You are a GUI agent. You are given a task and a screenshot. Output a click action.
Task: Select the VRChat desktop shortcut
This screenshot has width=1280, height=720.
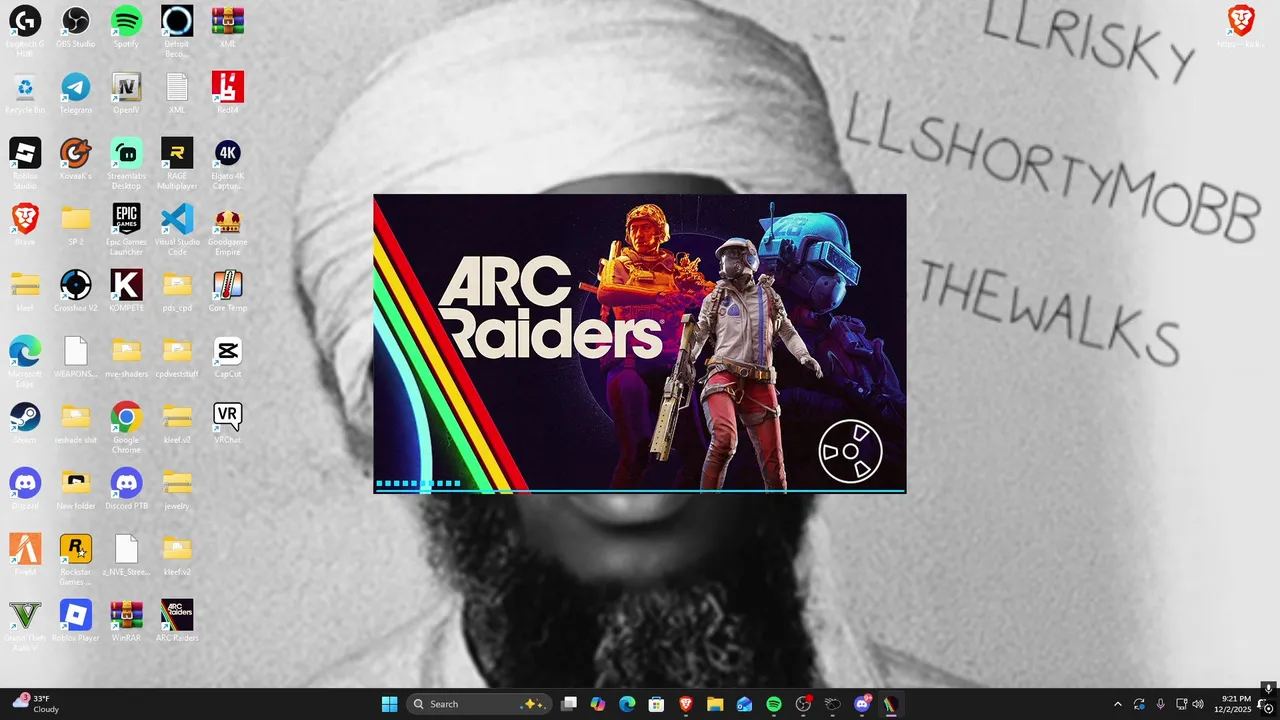point(228,423)
